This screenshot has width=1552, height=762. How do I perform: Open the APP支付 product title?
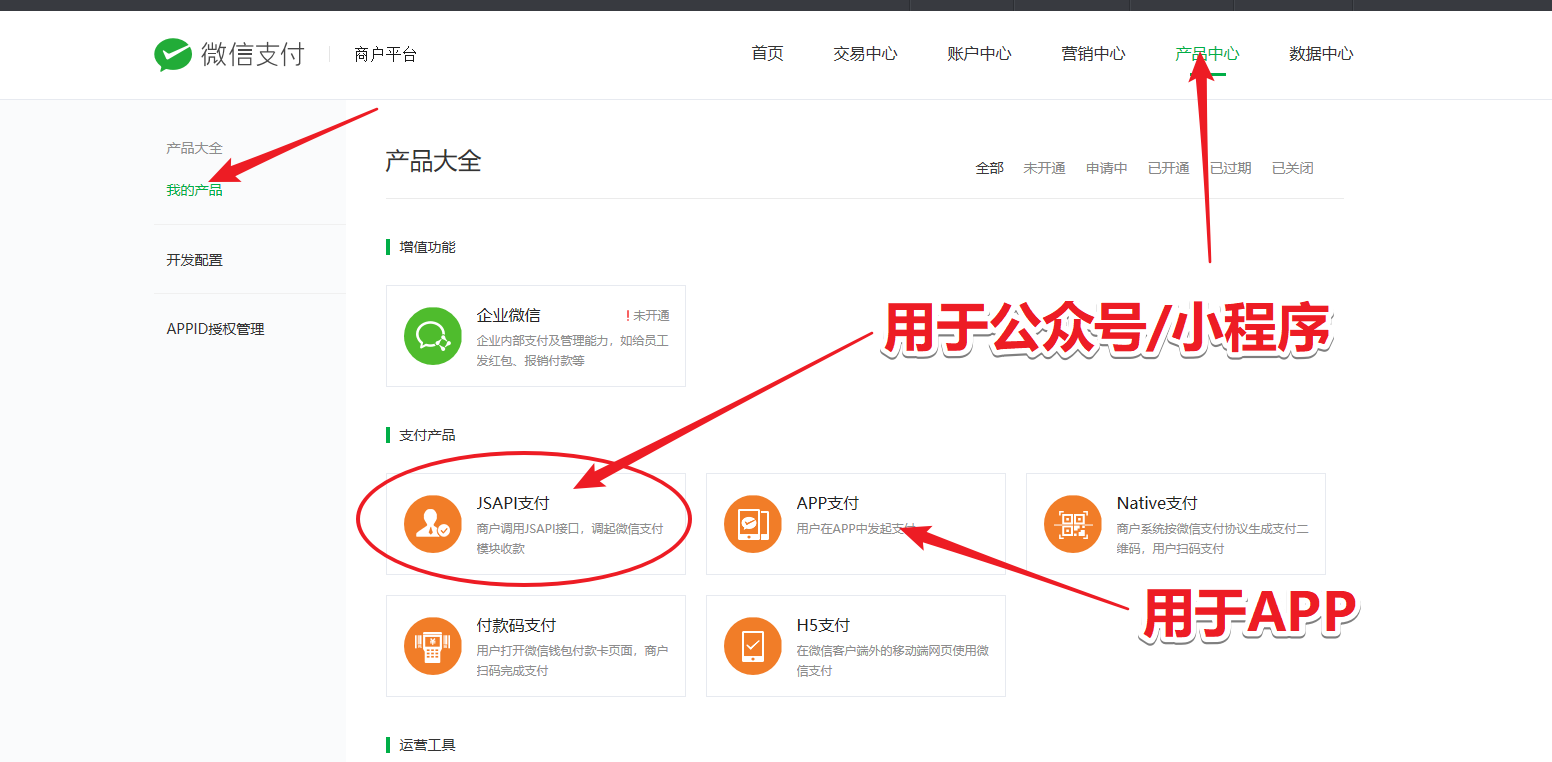tap(827, 503)
